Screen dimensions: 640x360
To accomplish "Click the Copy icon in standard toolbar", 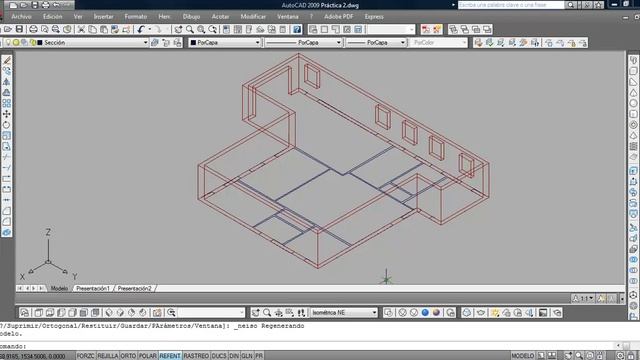I will coord(93,29).
